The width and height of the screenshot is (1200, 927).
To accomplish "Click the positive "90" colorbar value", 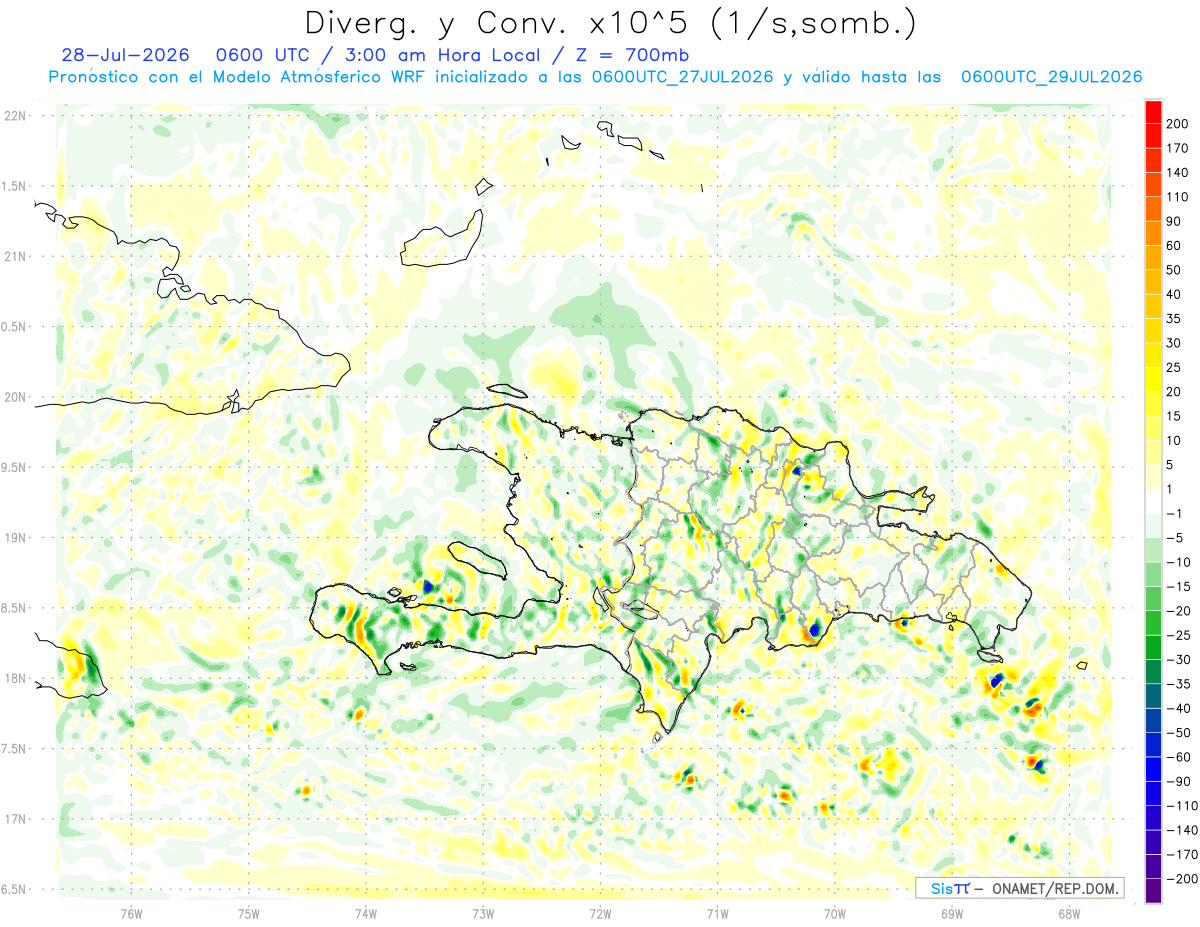I will point(1174,221).
